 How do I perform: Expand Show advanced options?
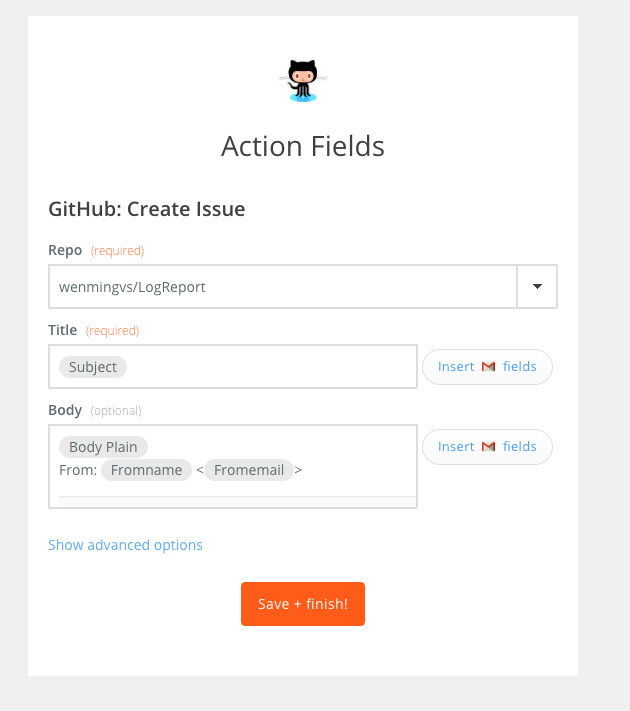coord(125,545)
